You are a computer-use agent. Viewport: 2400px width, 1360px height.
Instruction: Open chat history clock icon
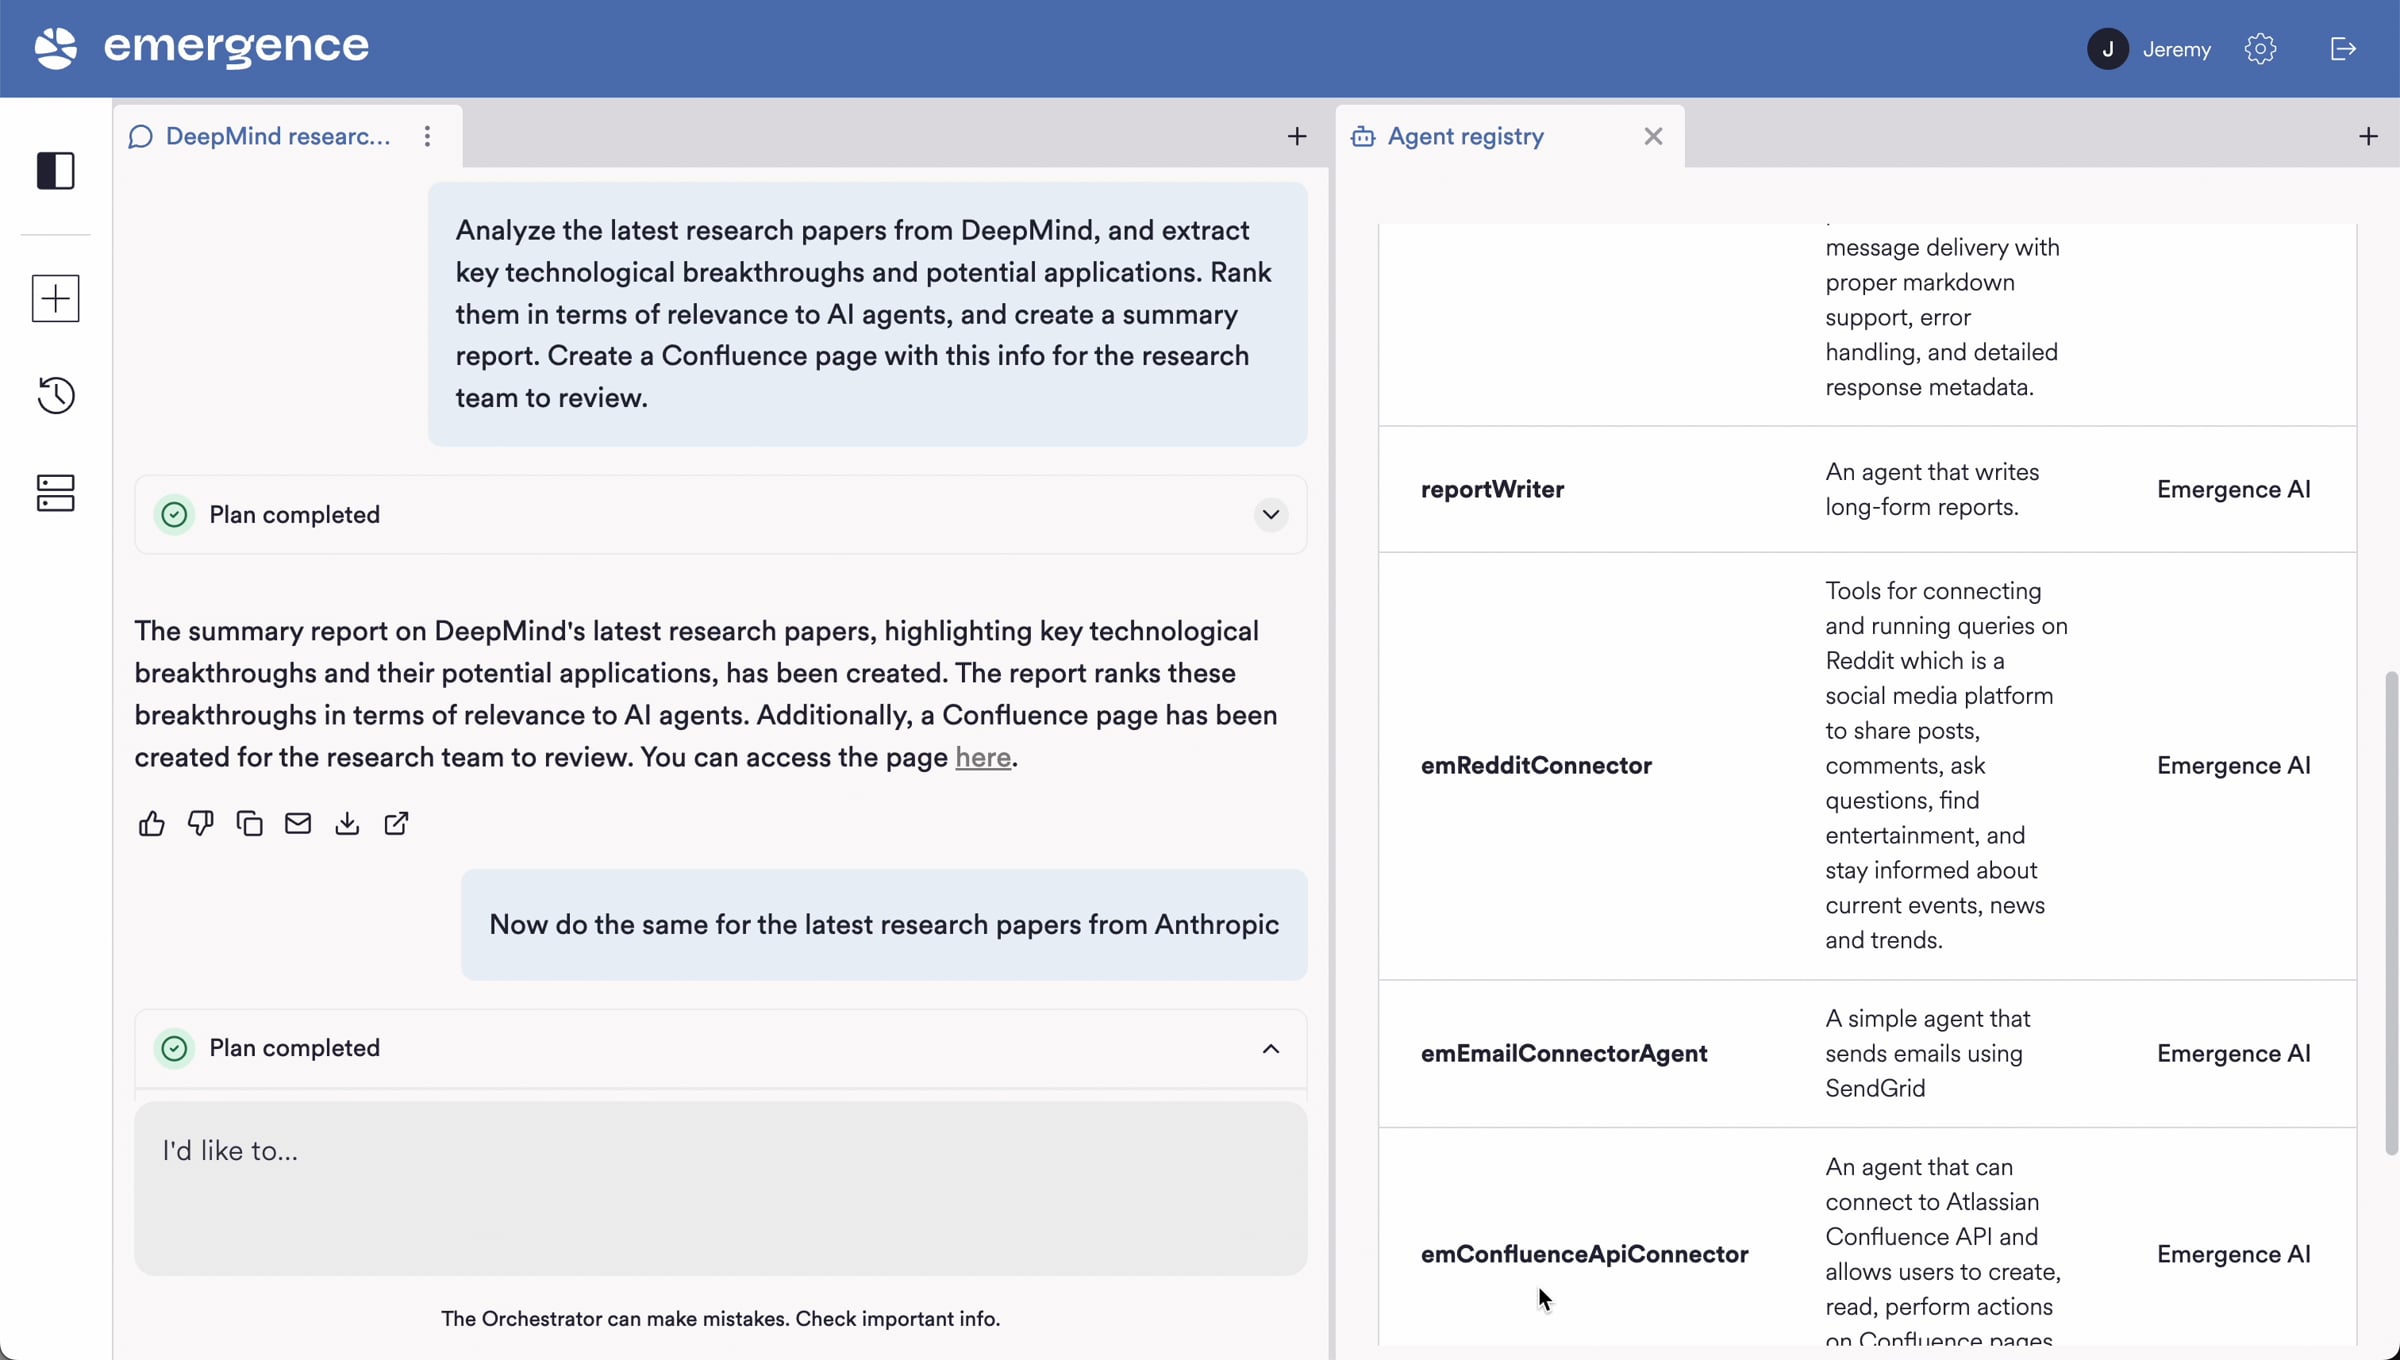coord(56,395)
